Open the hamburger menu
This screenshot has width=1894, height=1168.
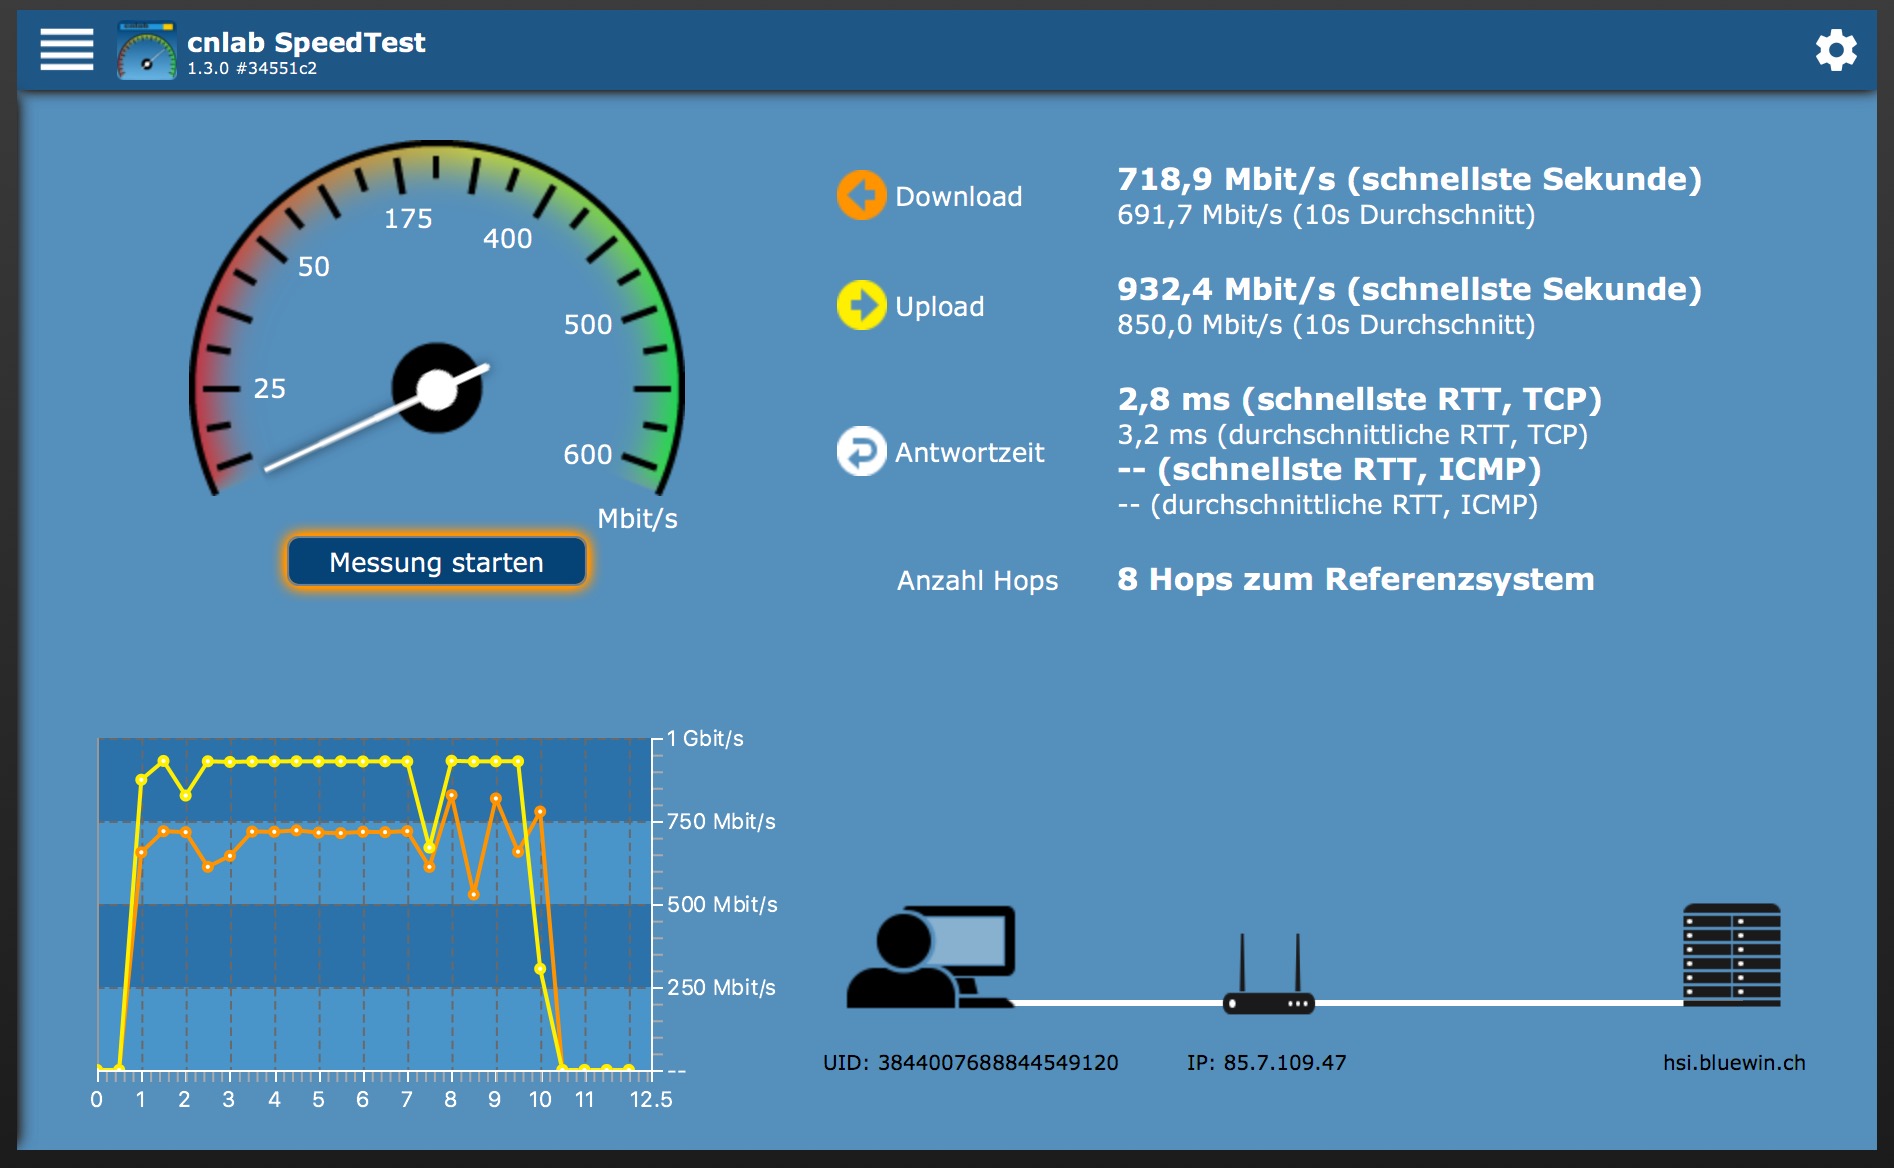point(67,50)
